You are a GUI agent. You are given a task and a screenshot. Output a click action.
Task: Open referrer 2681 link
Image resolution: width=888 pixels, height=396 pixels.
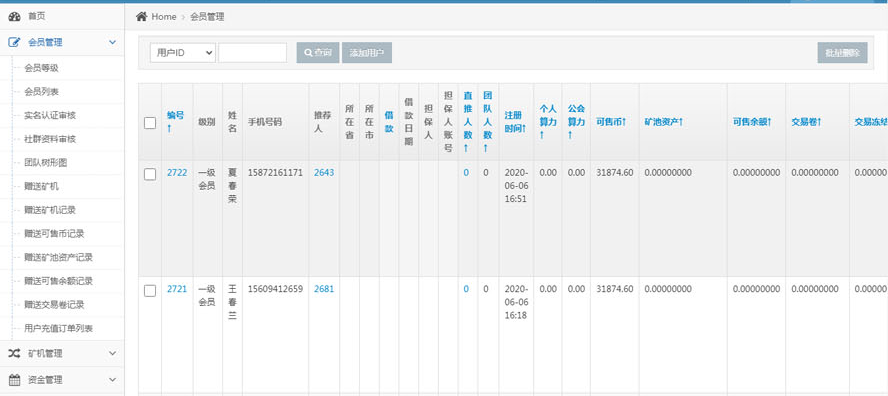point(324,289)
